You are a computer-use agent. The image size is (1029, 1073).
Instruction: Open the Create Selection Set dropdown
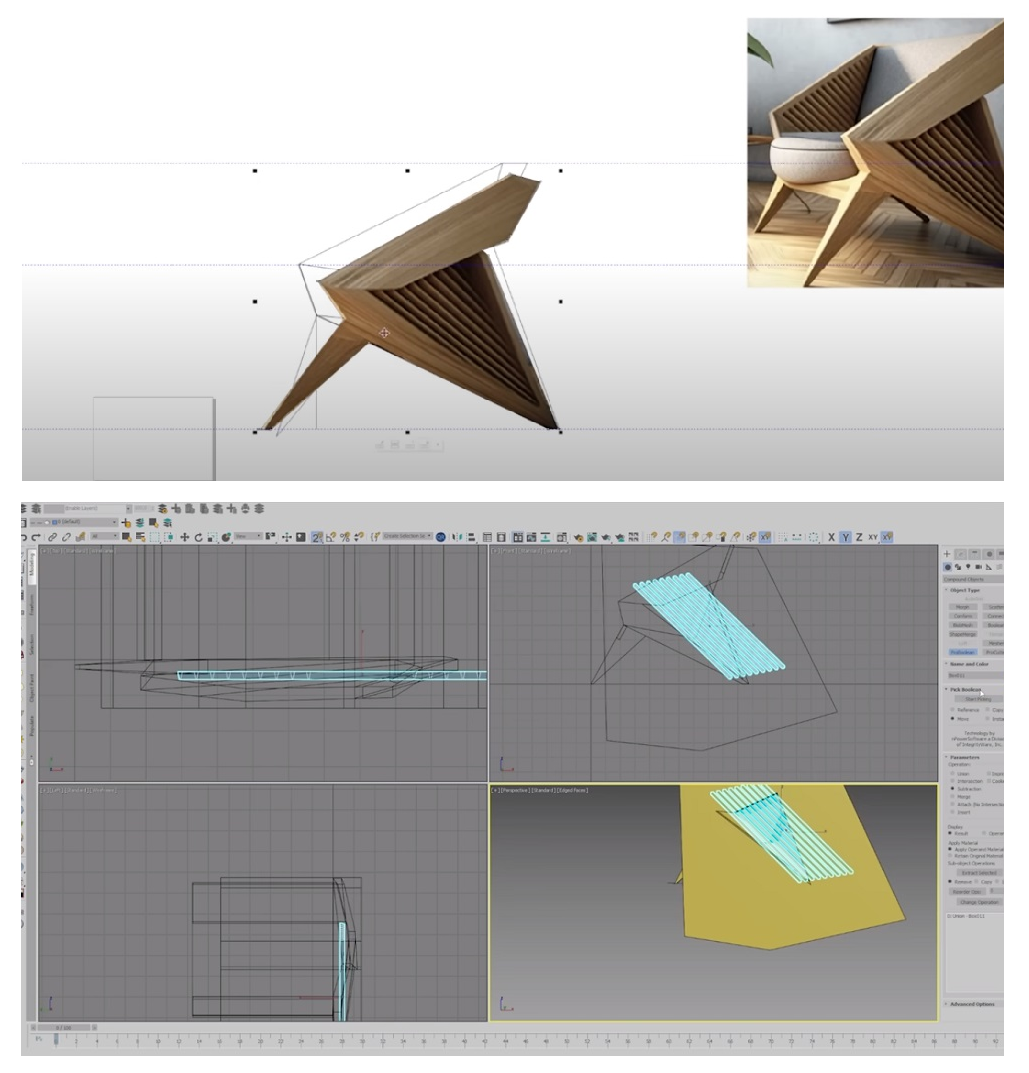(x=405, y=537)
